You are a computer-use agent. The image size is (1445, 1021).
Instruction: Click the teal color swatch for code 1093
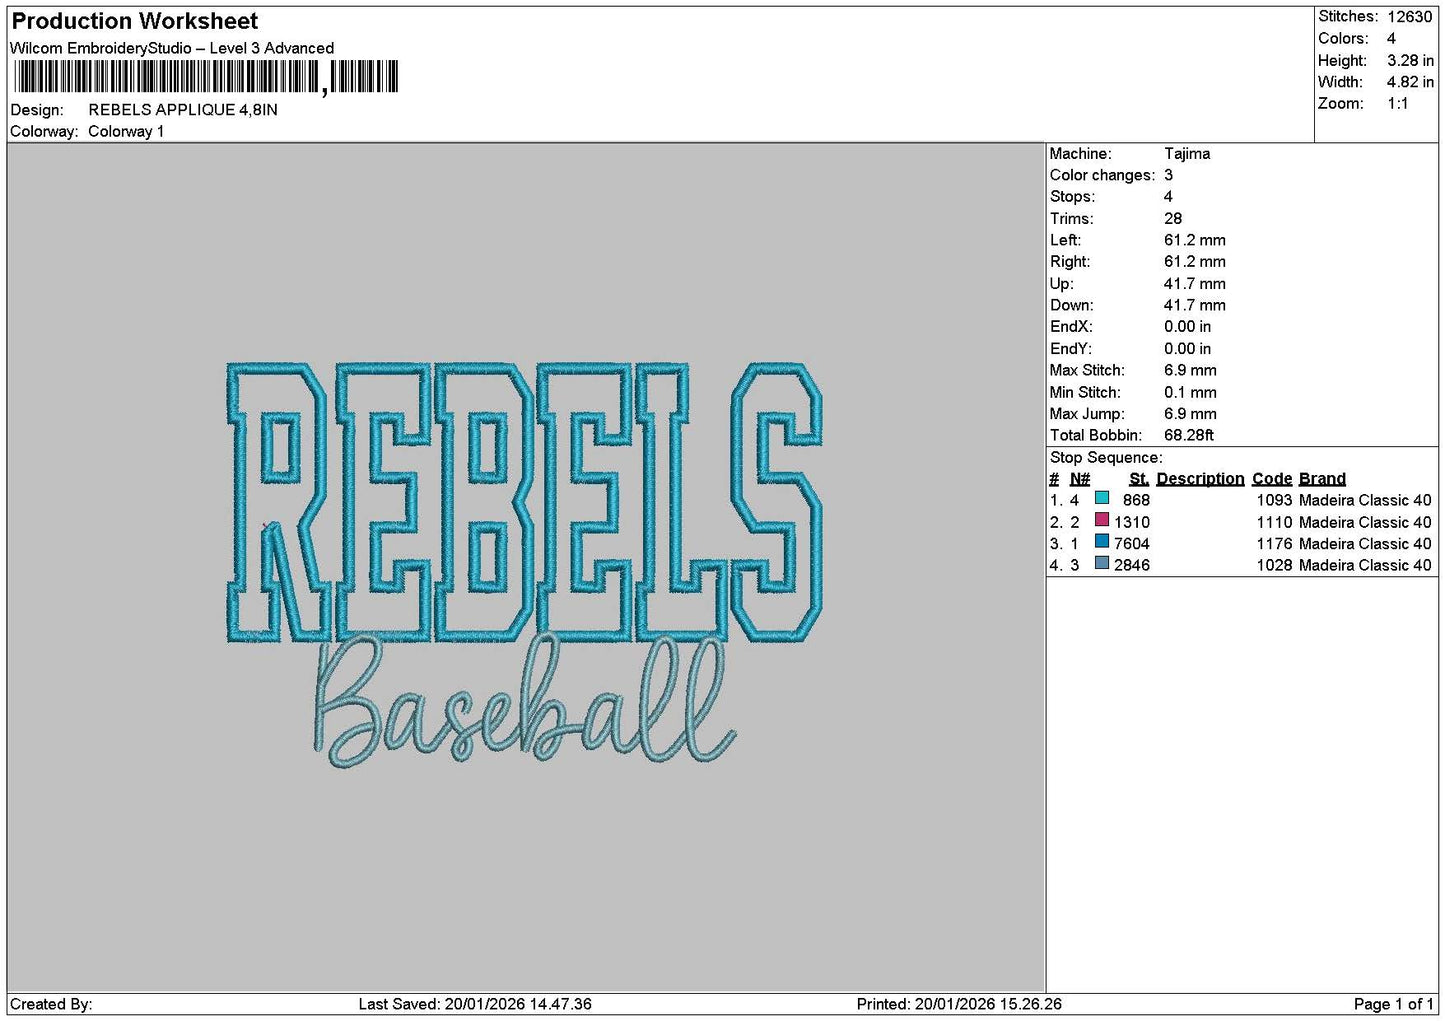pos(1102,498)
